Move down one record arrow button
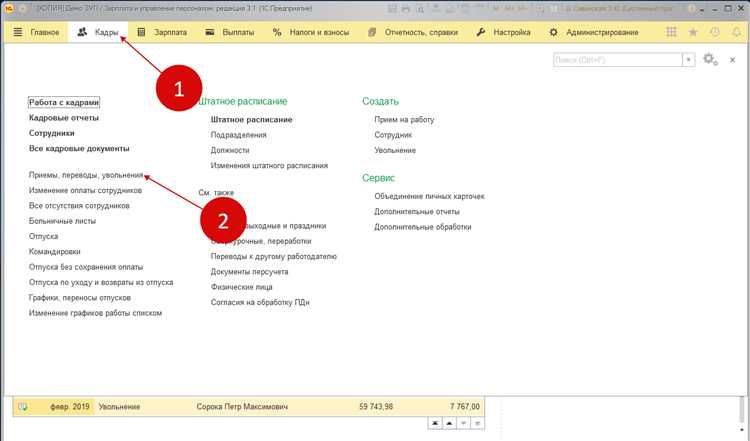 (463, 423)
